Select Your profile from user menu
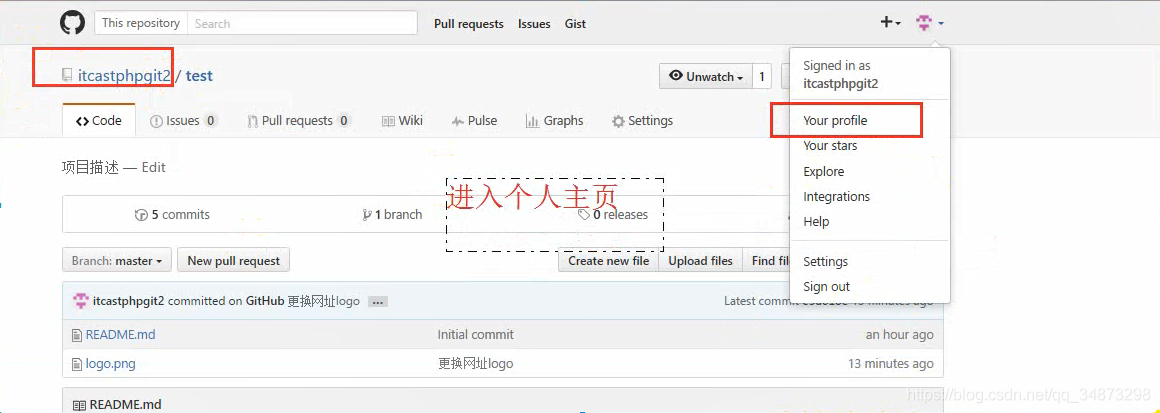 click(835, 121)
